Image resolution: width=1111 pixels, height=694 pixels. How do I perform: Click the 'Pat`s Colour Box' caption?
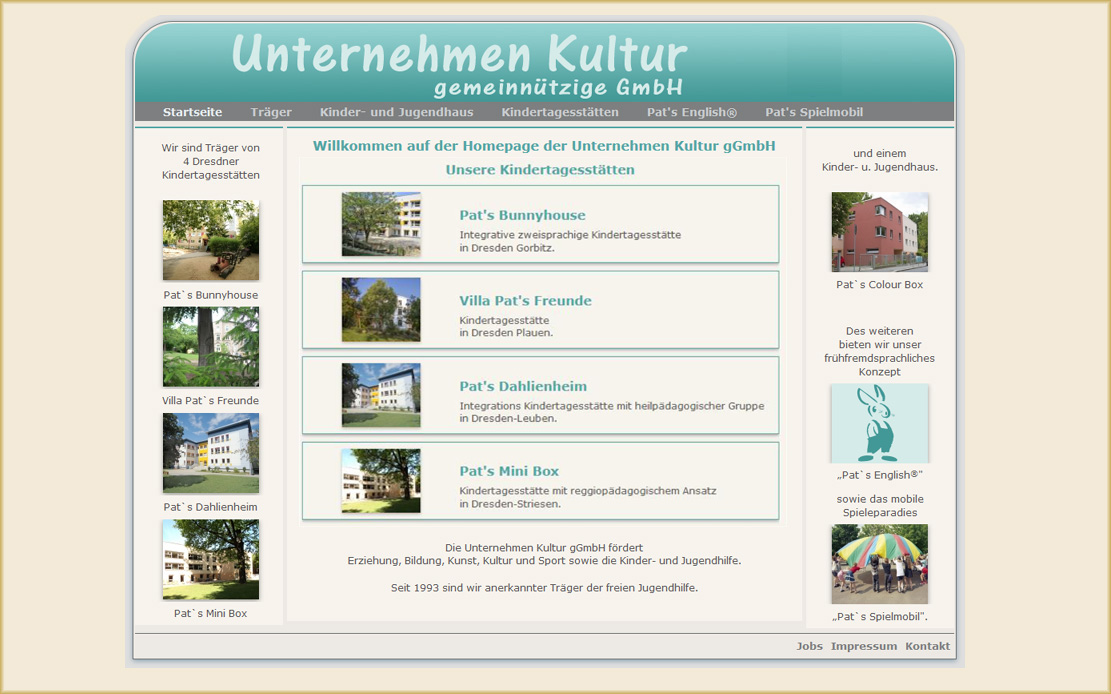click(x=879, y=284)
